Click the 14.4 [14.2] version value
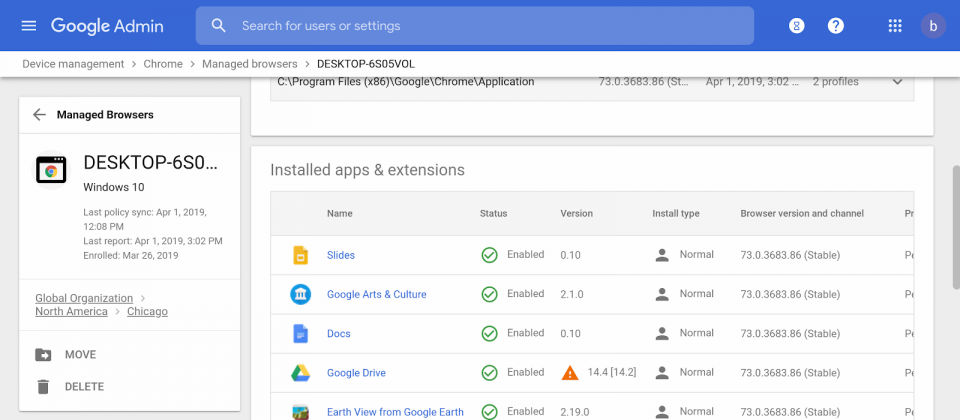Screen dimensions: 960x420 (612, 372)
